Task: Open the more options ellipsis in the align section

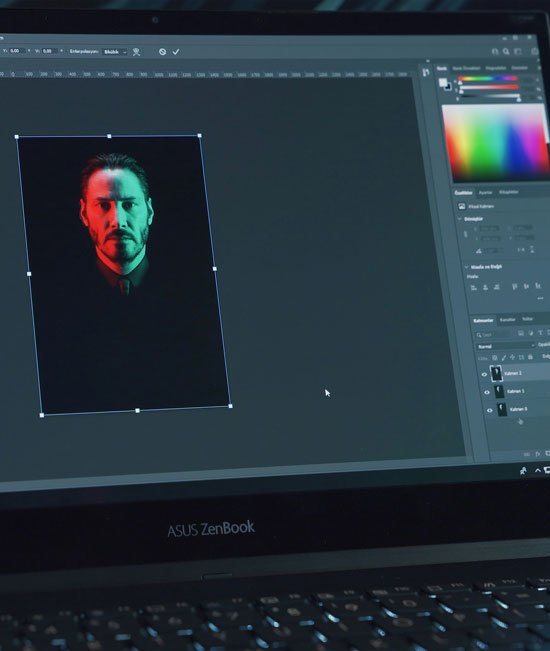Action: tap(540, 298)
